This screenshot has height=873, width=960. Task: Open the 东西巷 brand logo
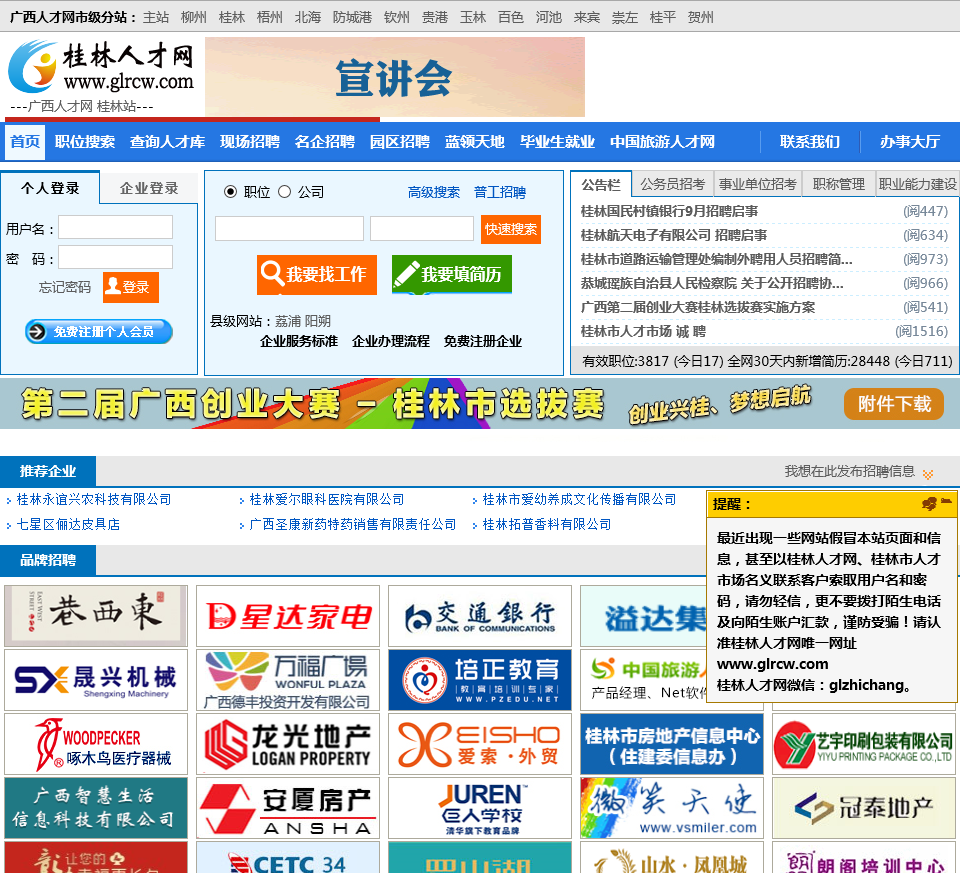(x=96, y=616)
